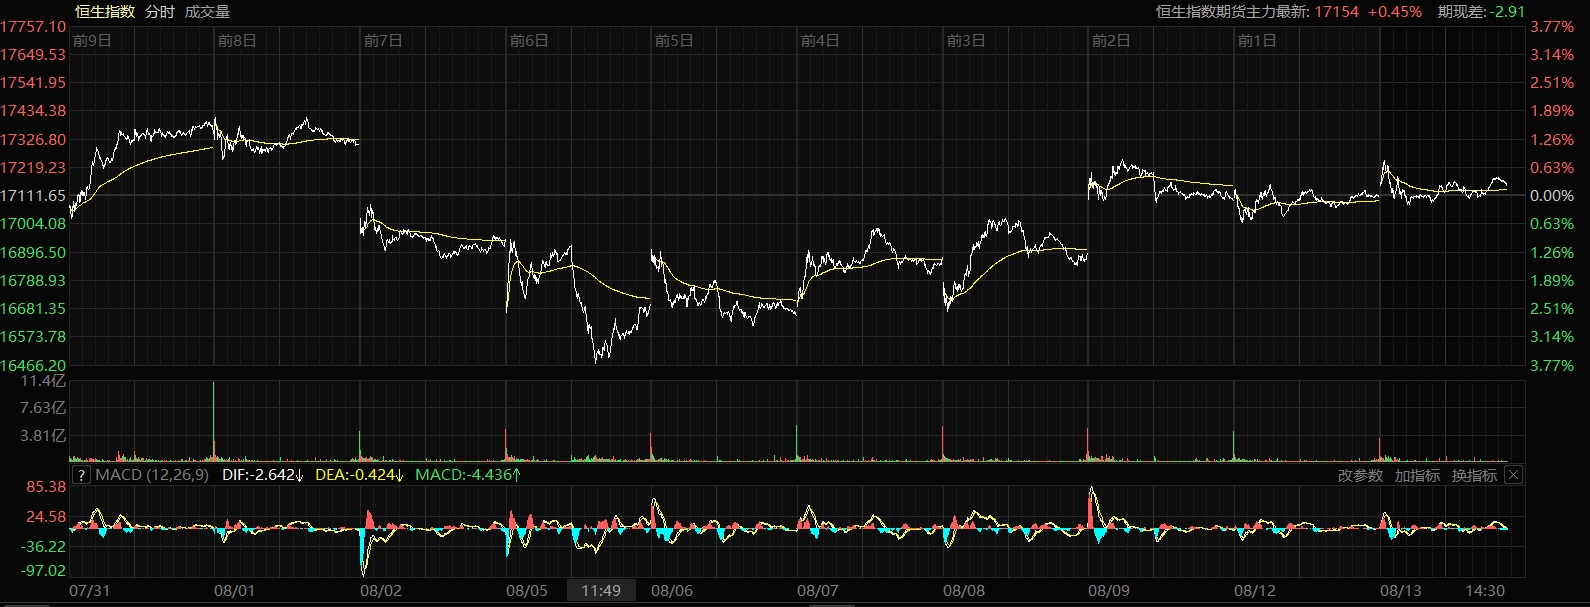Close the MACD indicator panel
The height and width of the screenshot is (607, 1590).
1513,475
